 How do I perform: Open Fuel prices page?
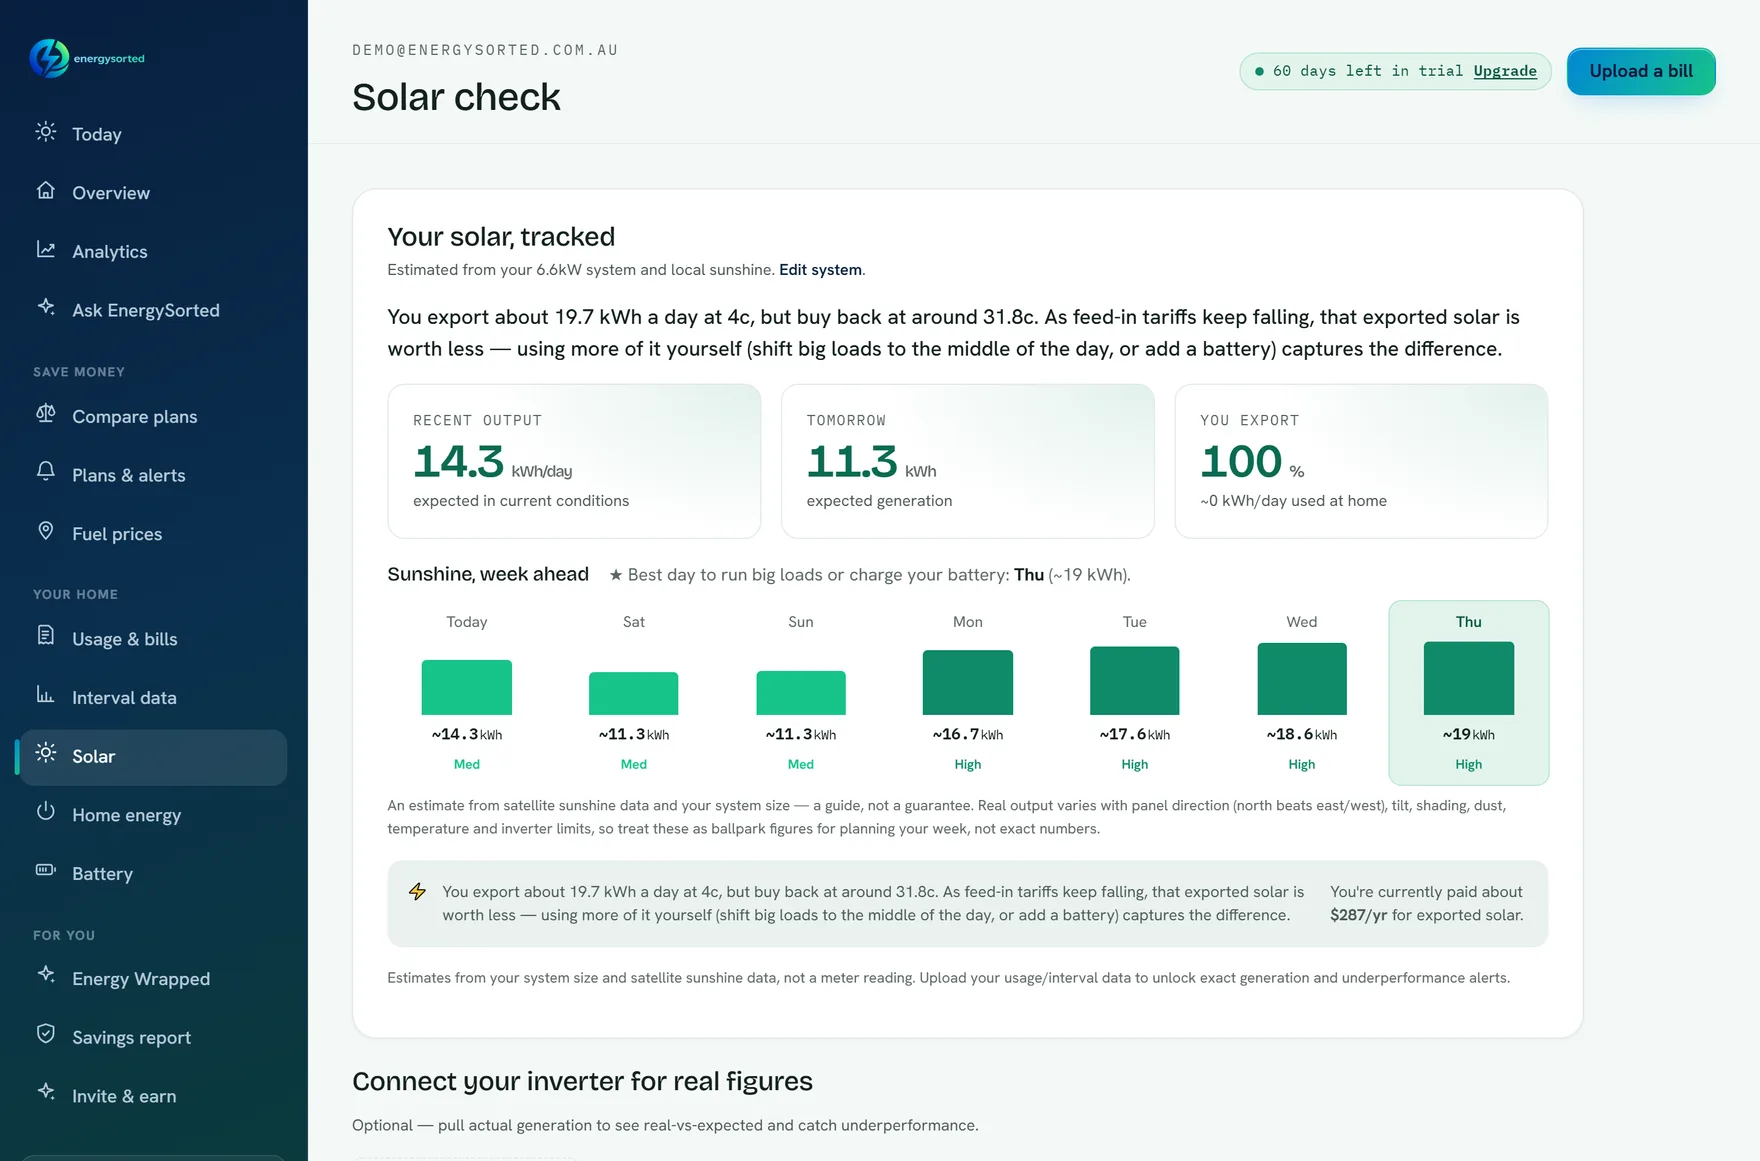click(152, 534)
